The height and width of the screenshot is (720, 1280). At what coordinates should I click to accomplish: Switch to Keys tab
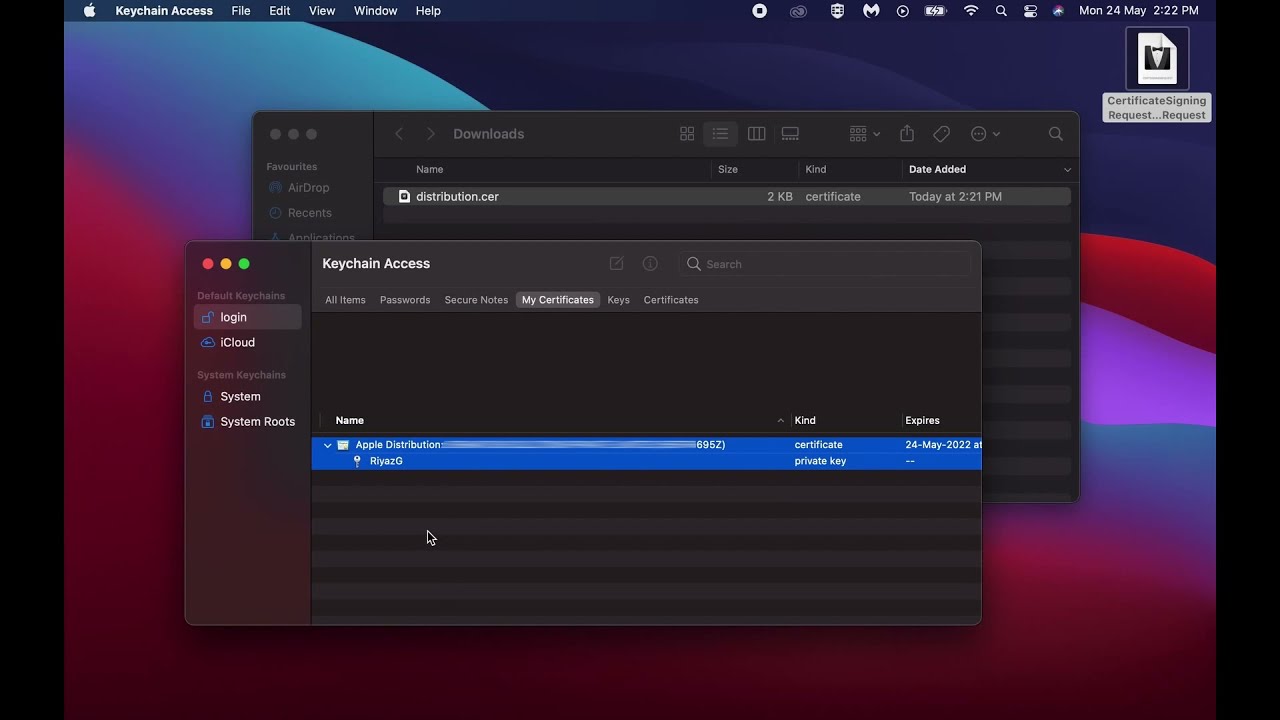pos(618,300)
